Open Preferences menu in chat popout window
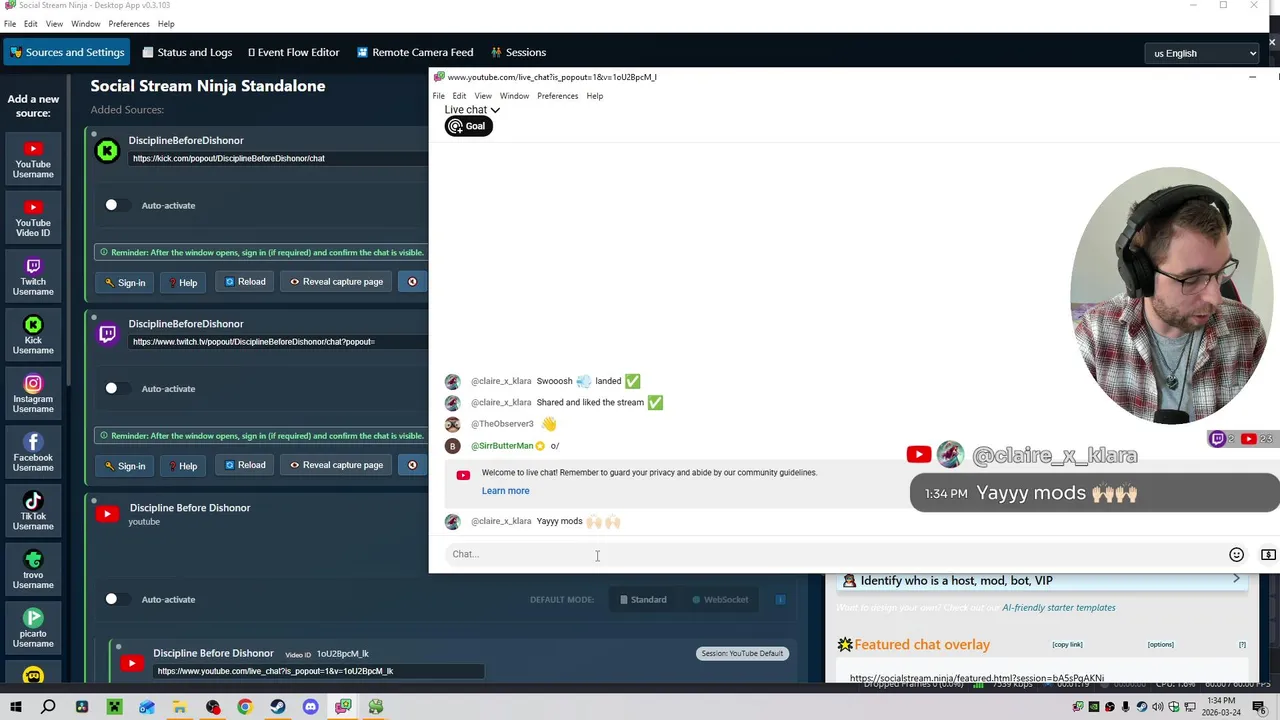The image size is (1280, 720). point(557,96)
